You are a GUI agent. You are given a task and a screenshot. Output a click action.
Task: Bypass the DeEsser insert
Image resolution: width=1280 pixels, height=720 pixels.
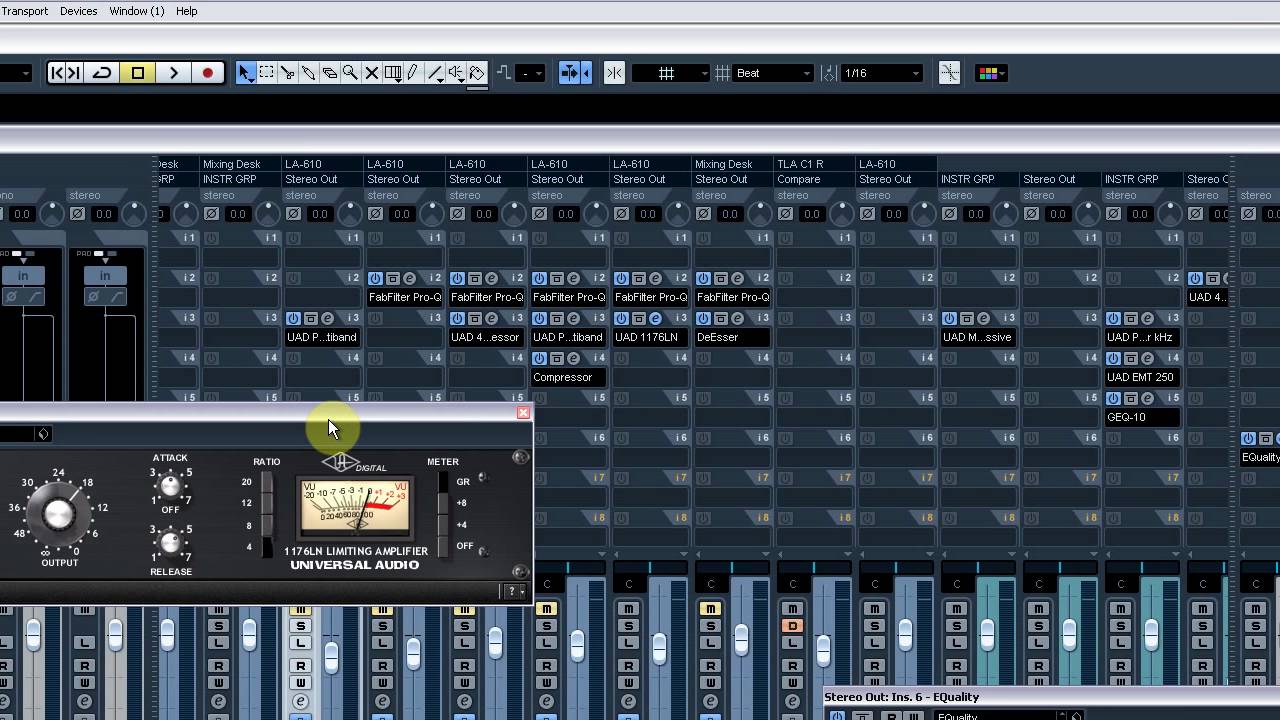(703, 318)
